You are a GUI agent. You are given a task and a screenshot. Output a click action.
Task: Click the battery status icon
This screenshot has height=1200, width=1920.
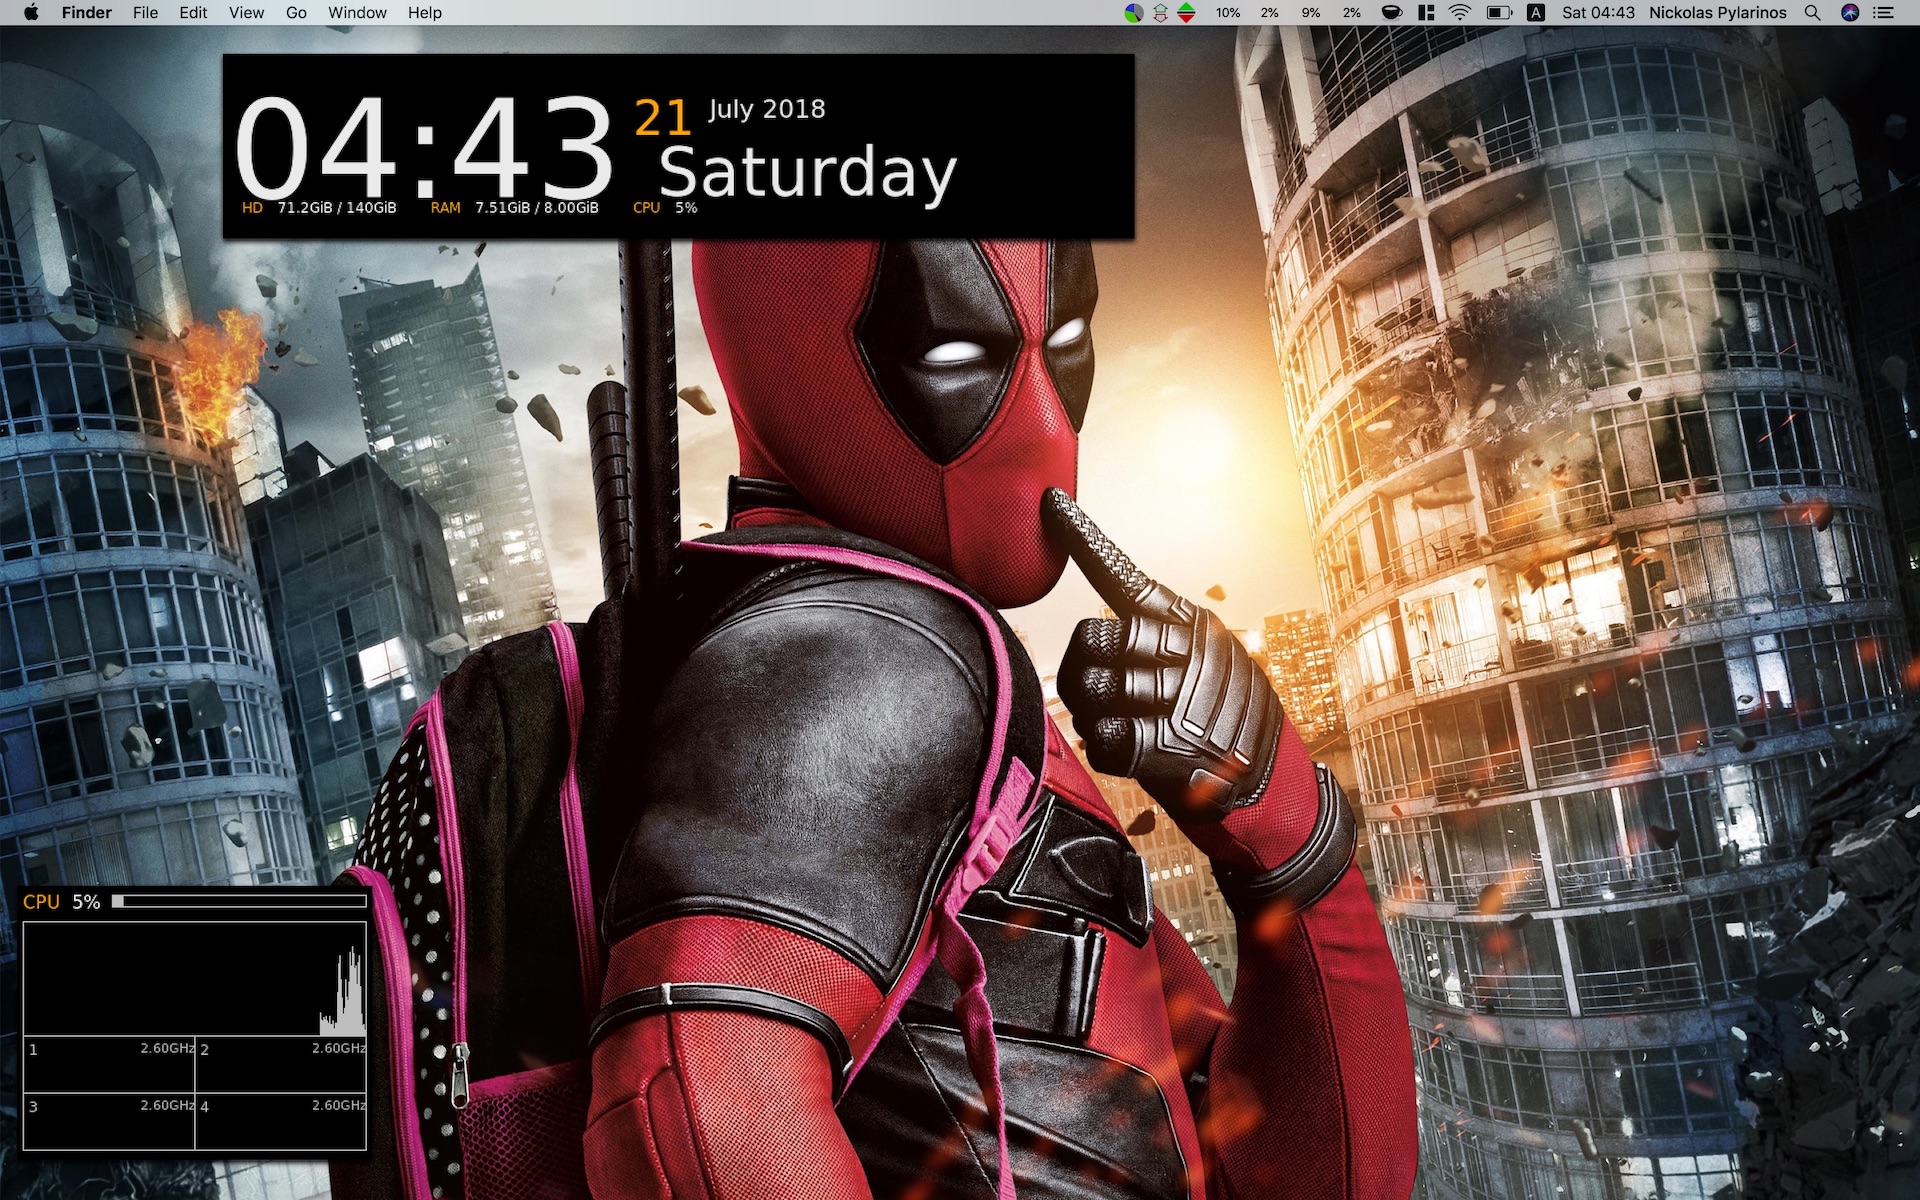click(1498, 13)
